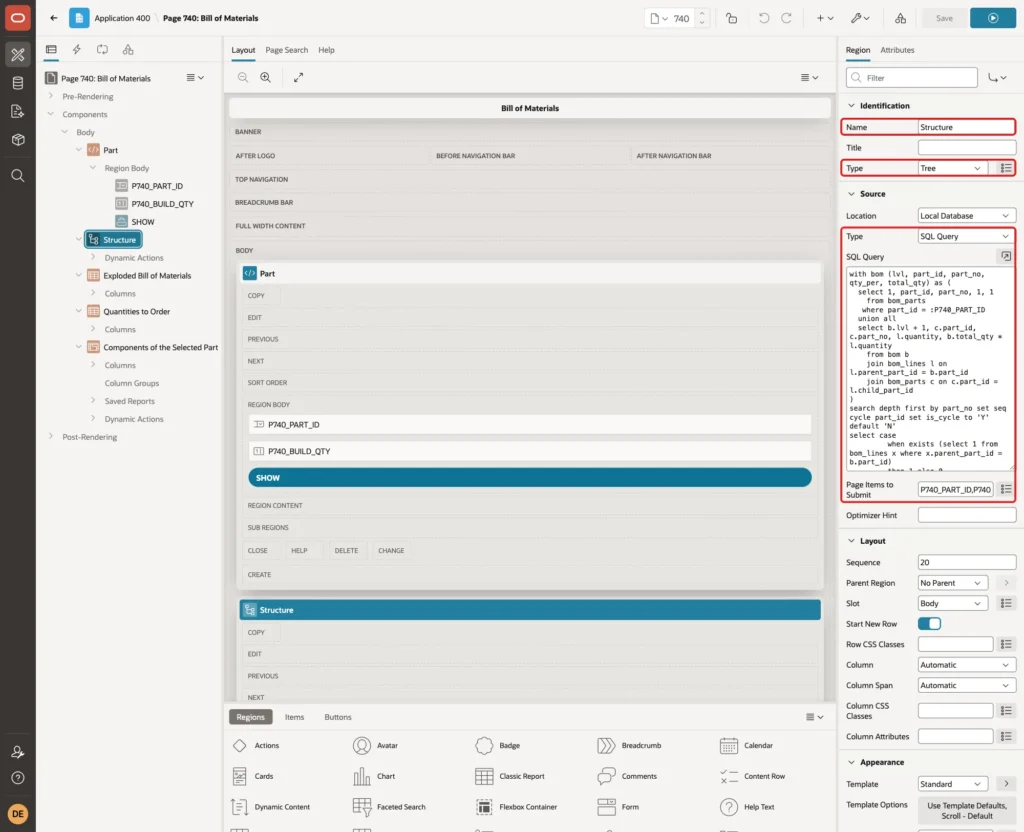This screenshot has height=832, width=1024.
Task: Expand the layout pane to full size
Action: coord(298,77)
